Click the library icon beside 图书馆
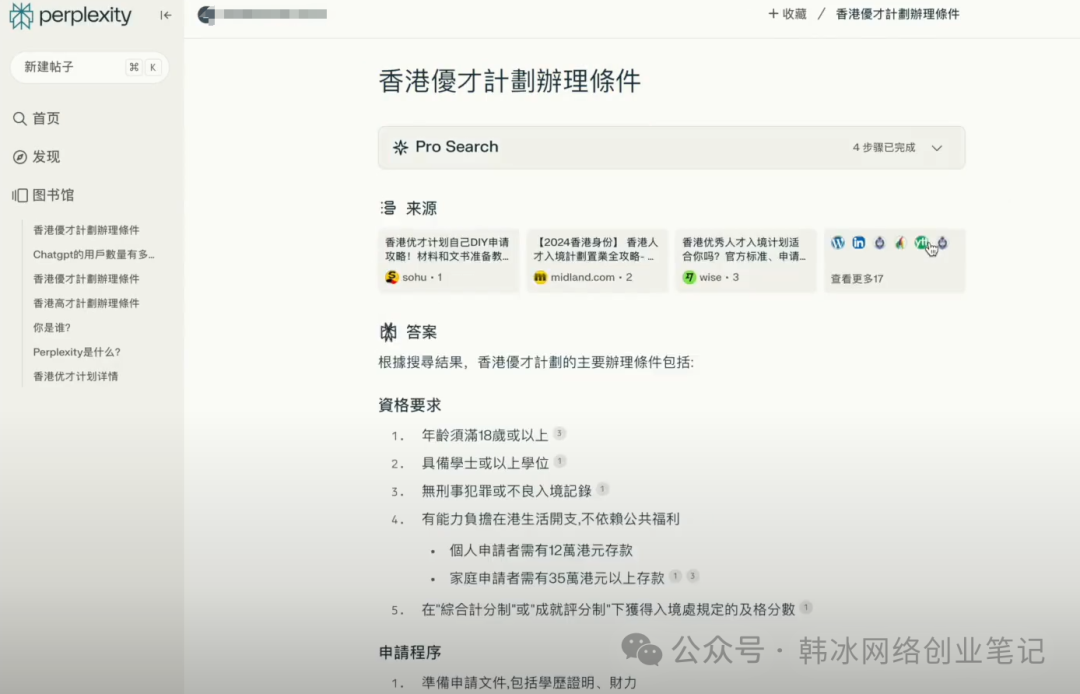The image size is (1080, 694). point(19,195)
